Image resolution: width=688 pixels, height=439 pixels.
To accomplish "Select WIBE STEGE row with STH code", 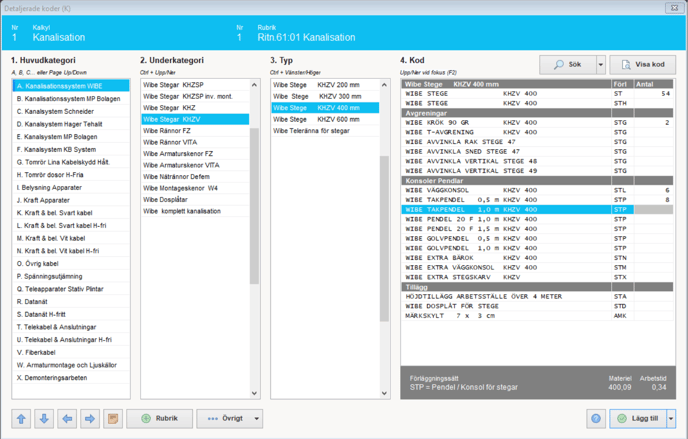I will pos(537,104).
